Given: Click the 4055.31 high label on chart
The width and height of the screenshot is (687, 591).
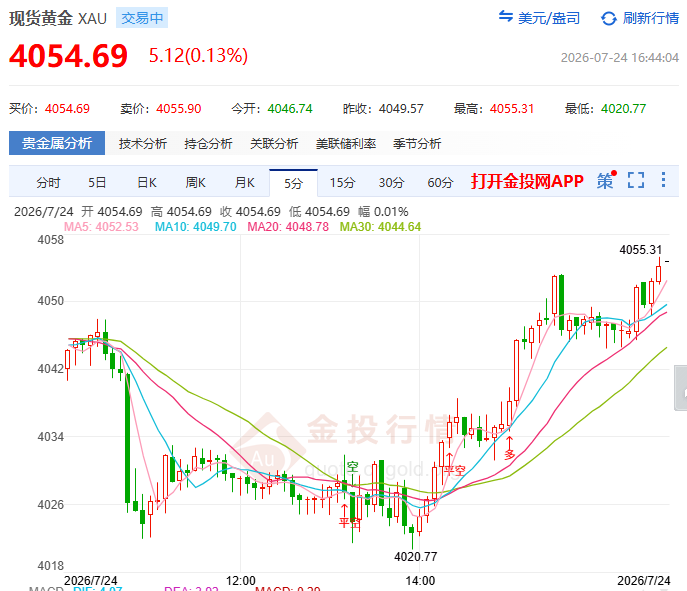Looking at the screenshot, I should click(x=641, y=250).
